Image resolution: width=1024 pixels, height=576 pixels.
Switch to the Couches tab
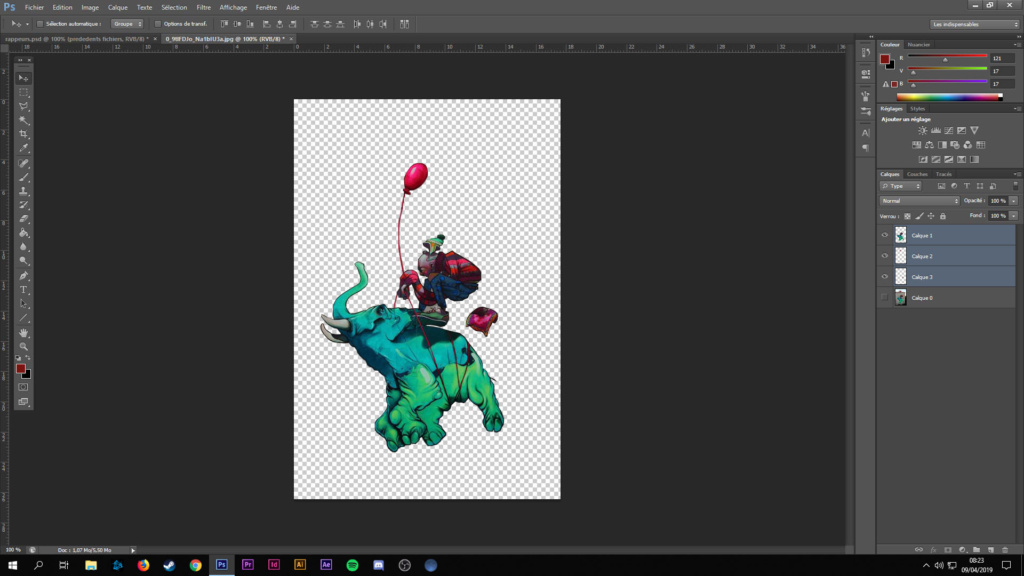917,174
